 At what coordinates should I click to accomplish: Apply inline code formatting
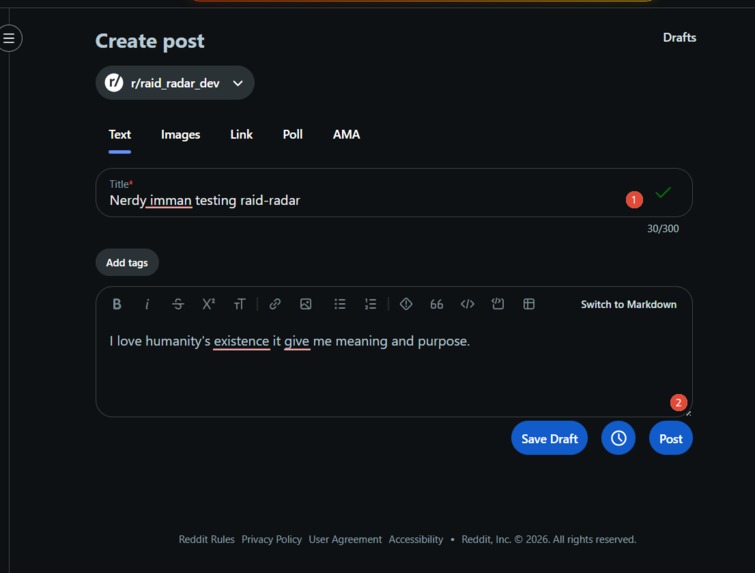pyautogui.click(x=467, y=304)
